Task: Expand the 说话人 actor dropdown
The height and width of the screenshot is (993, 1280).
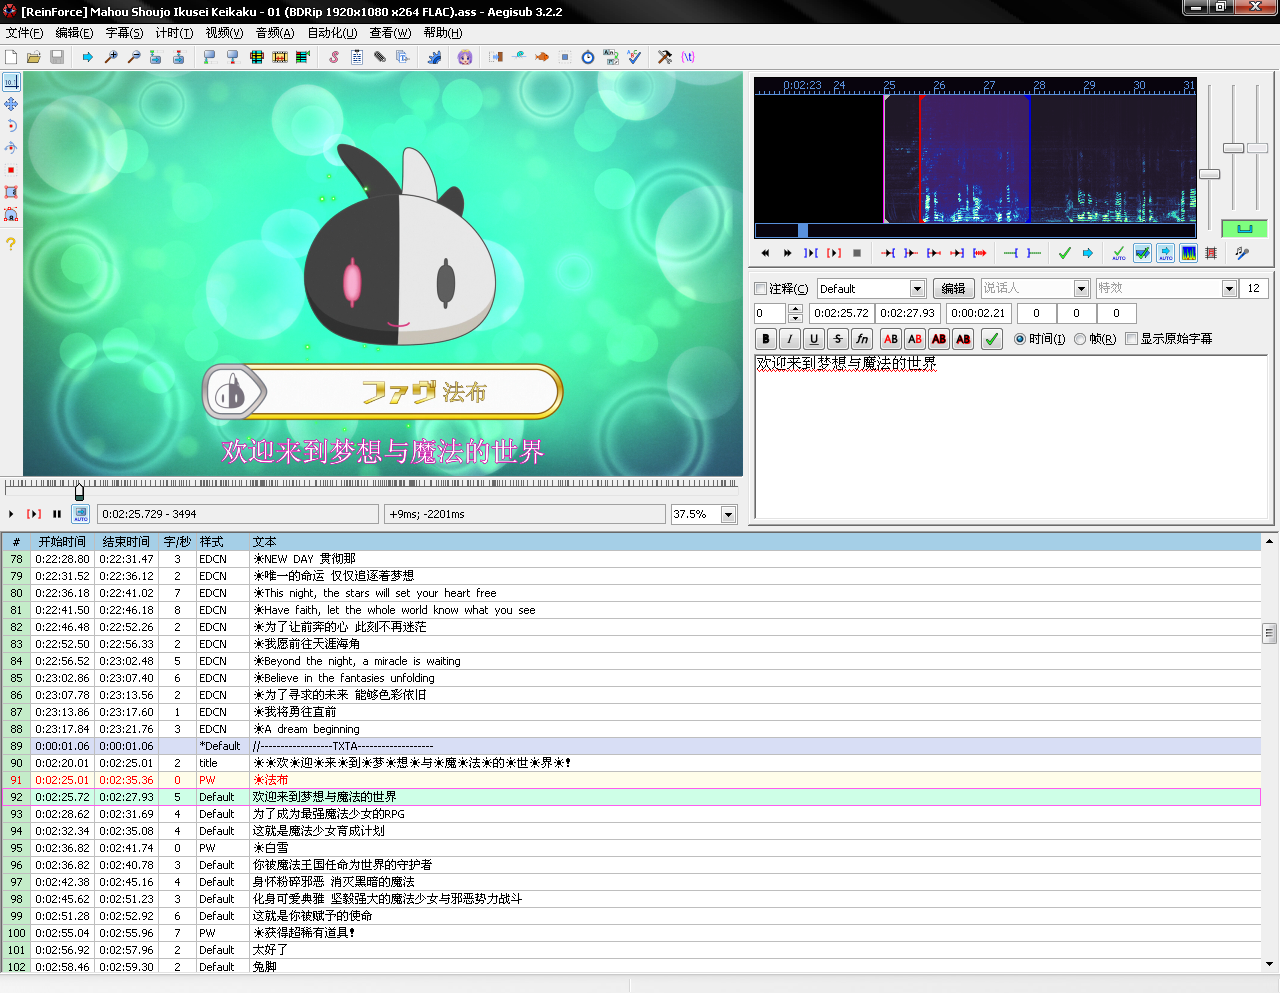Action: pos(1081,289)
